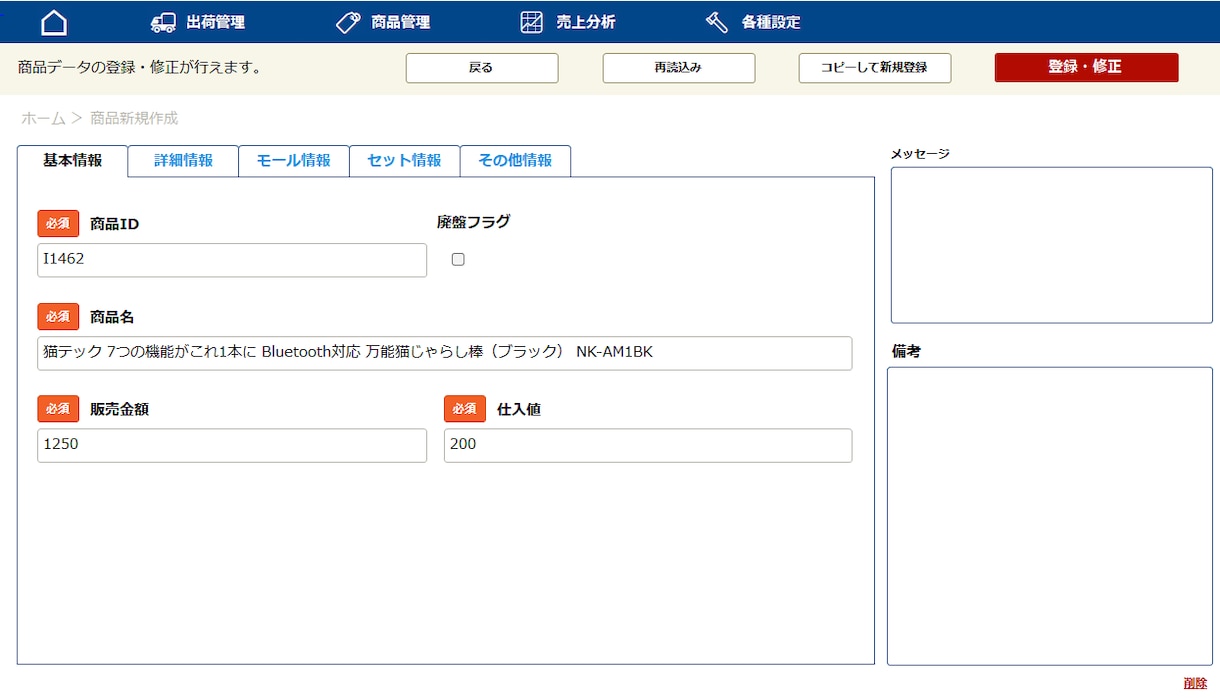Select the 基本情報 tab
Screen dimensions: 1220x698
[72, 161]
